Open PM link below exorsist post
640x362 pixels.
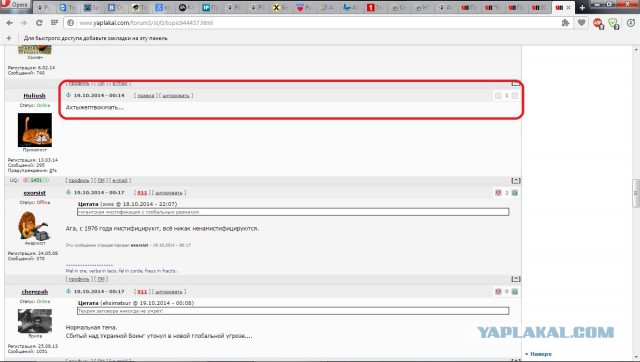pyautogui.click(x=101, y=279)
